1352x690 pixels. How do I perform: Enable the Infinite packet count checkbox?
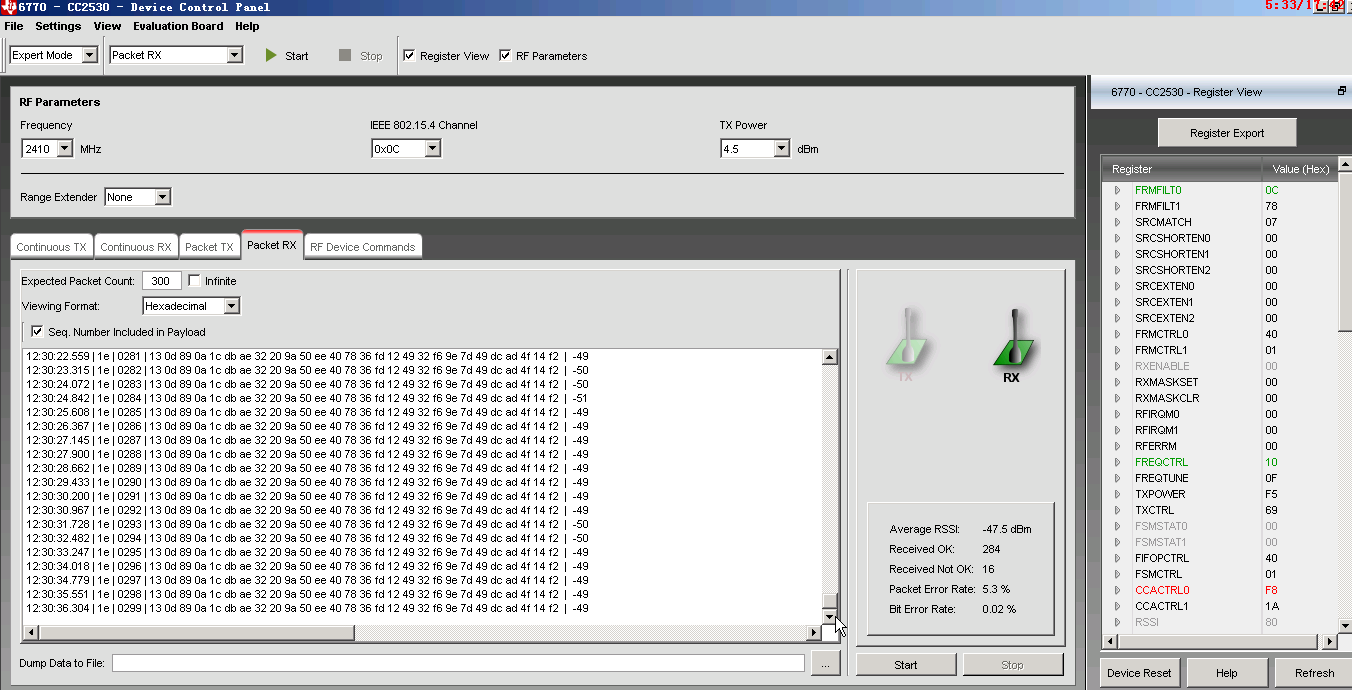194,281
